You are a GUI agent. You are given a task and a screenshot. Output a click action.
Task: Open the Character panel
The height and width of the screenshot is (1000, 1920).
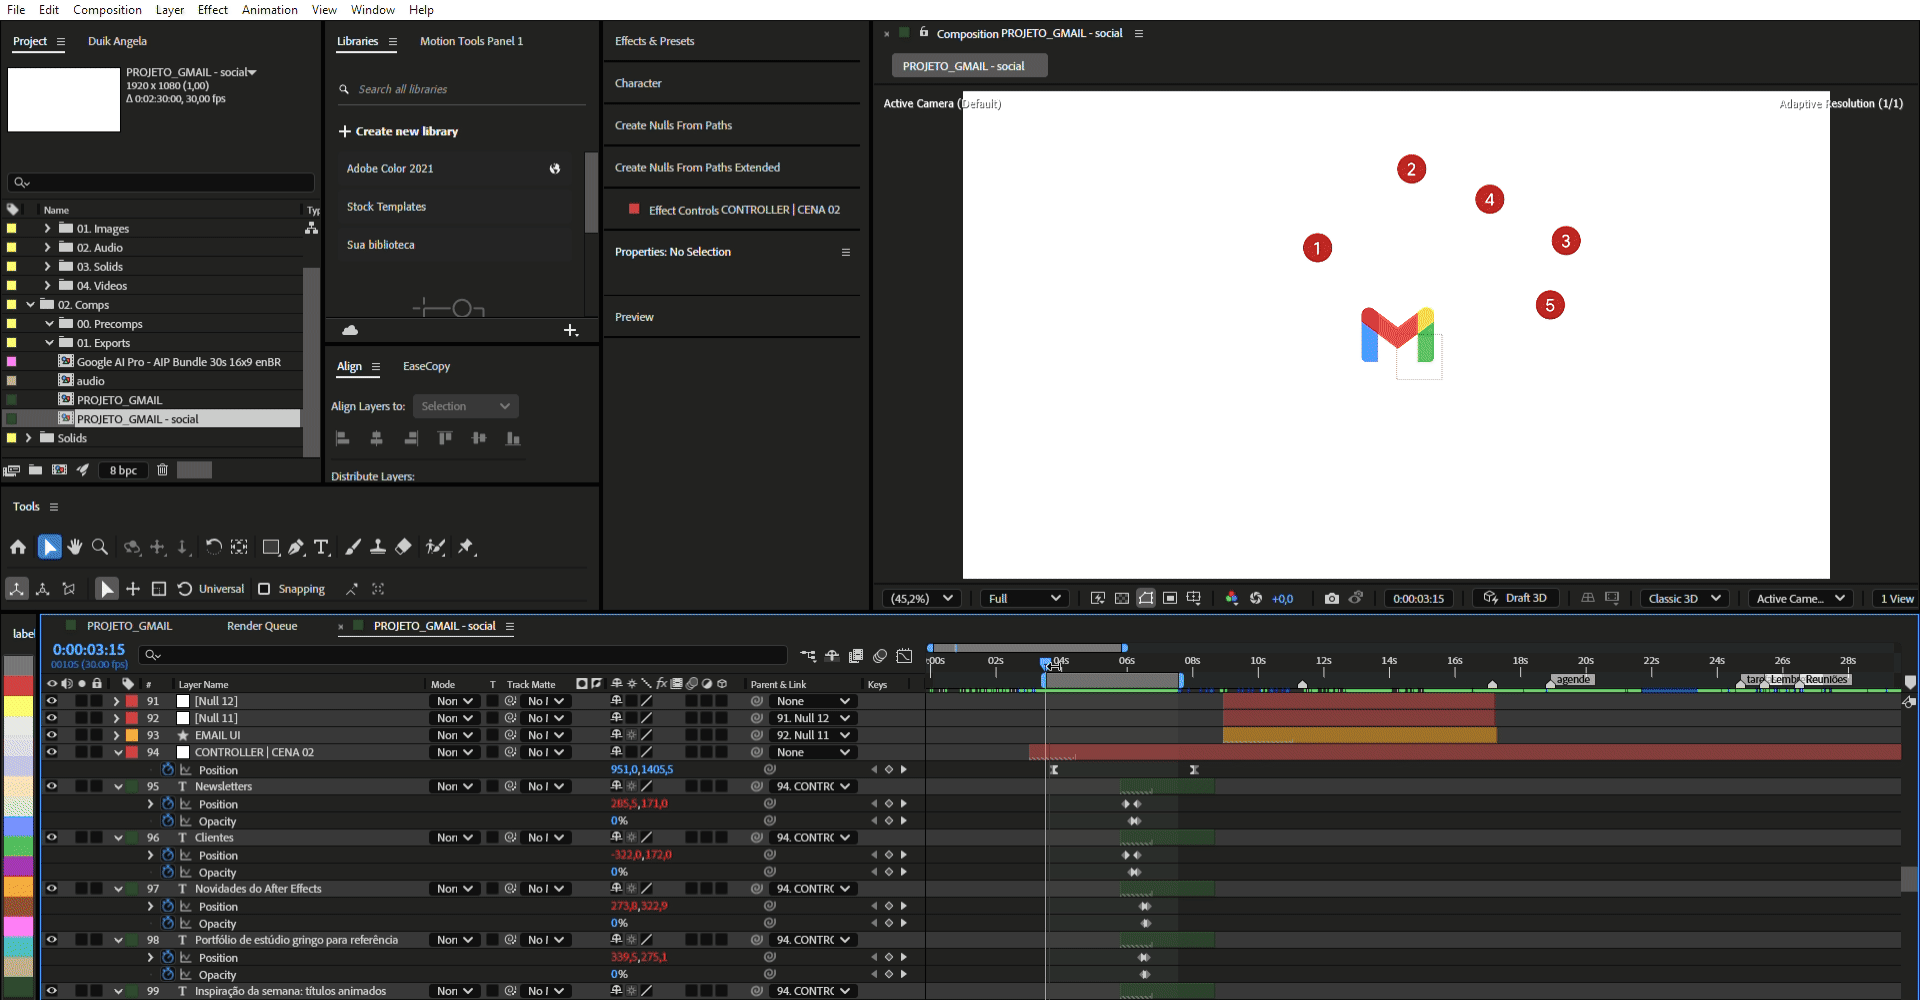(638, 83)
